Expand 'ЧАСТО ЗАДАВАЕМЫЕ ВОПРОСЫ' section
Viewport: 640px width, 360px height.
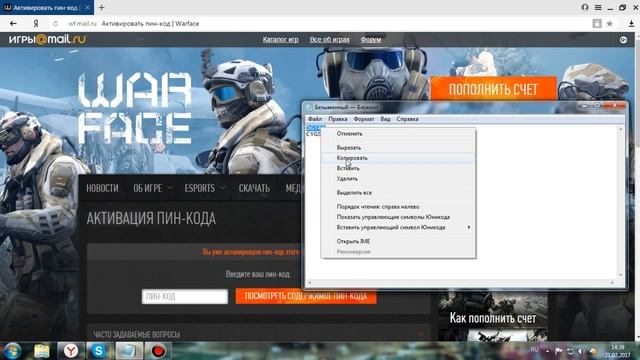coord(259,334)
